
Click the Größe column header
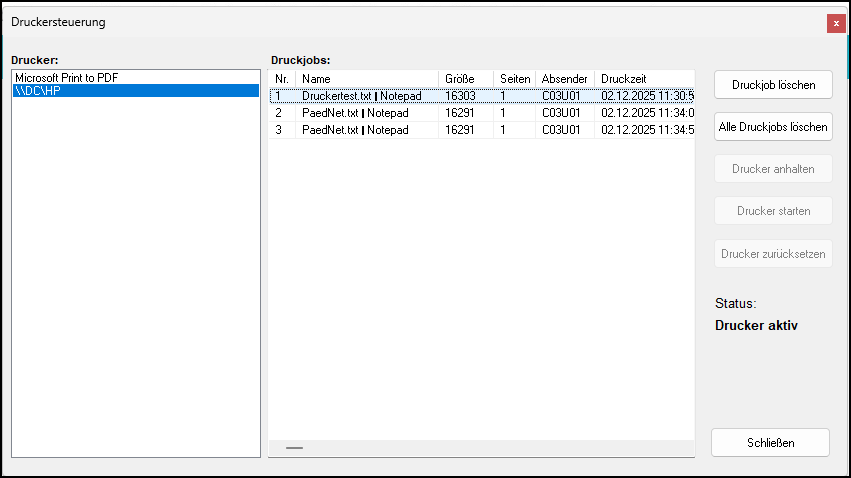pyautogui.click(x=465, y=79)
